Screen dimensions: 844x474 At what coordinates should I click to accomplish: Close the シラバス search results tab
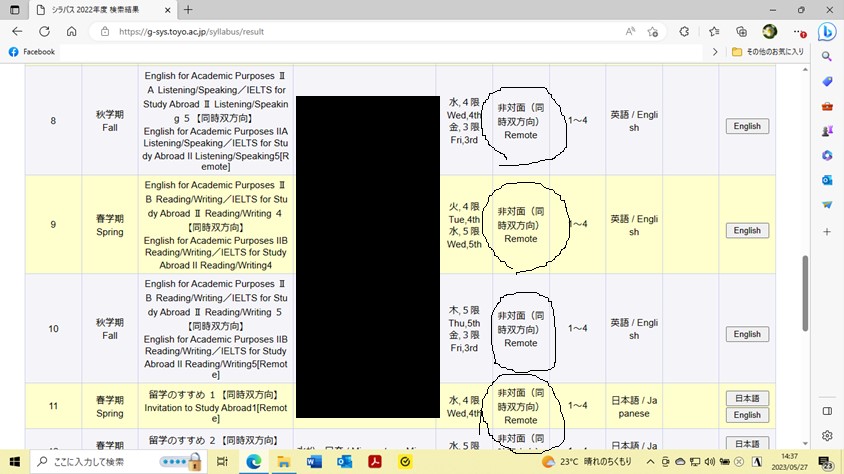[167, 10]
